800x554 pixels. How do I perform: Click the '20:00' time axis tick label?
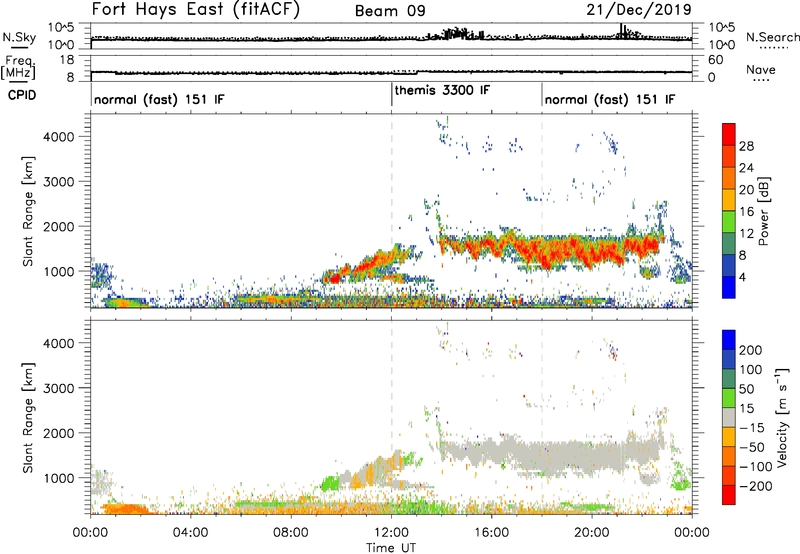(591, 533)
